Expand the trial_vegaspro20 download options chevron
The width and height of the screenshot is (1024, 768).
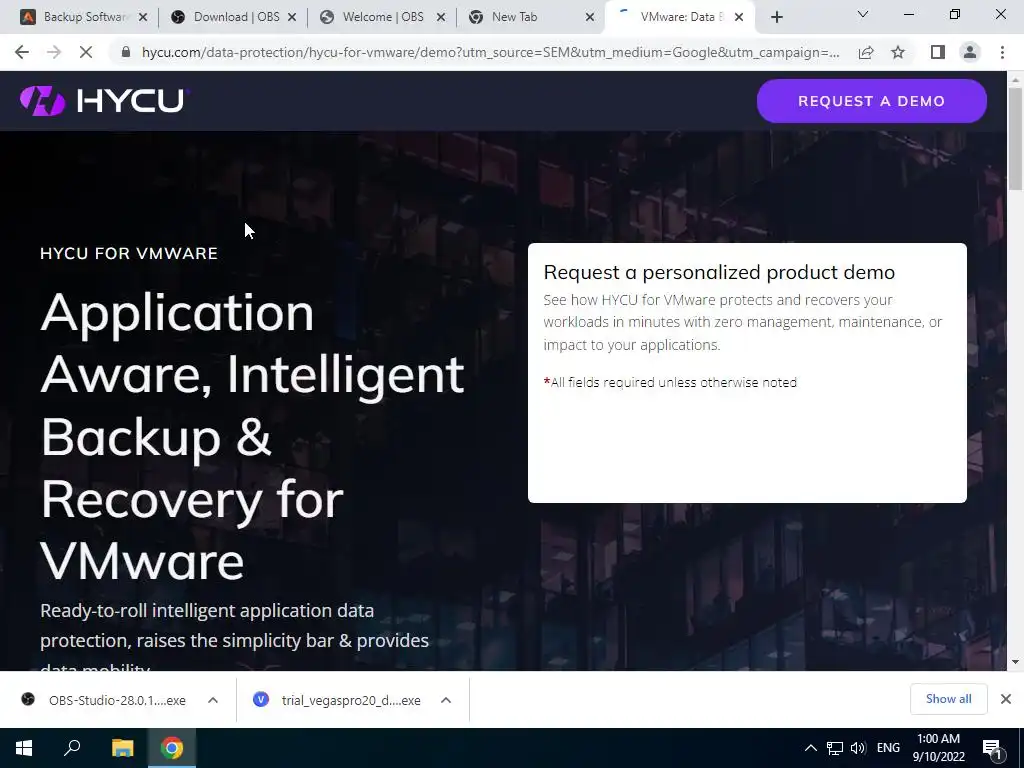coord(446,700)
